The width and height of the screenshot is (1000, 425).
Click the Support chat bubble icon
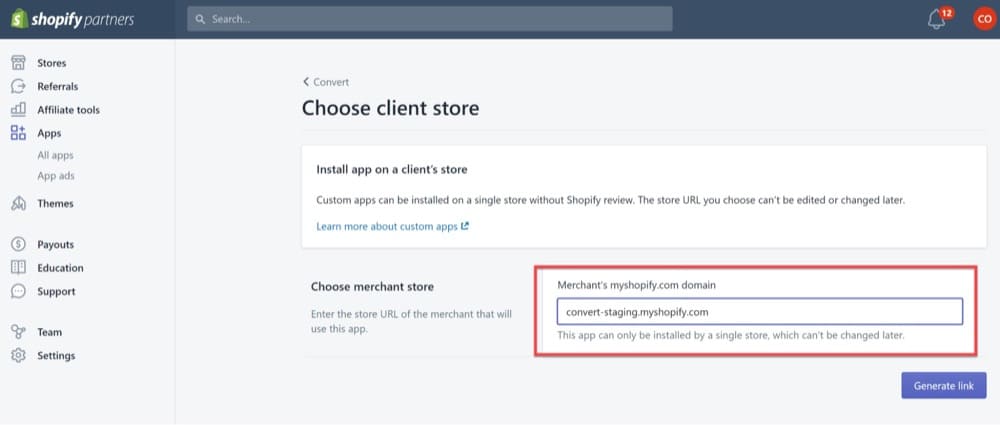(18, 292)
